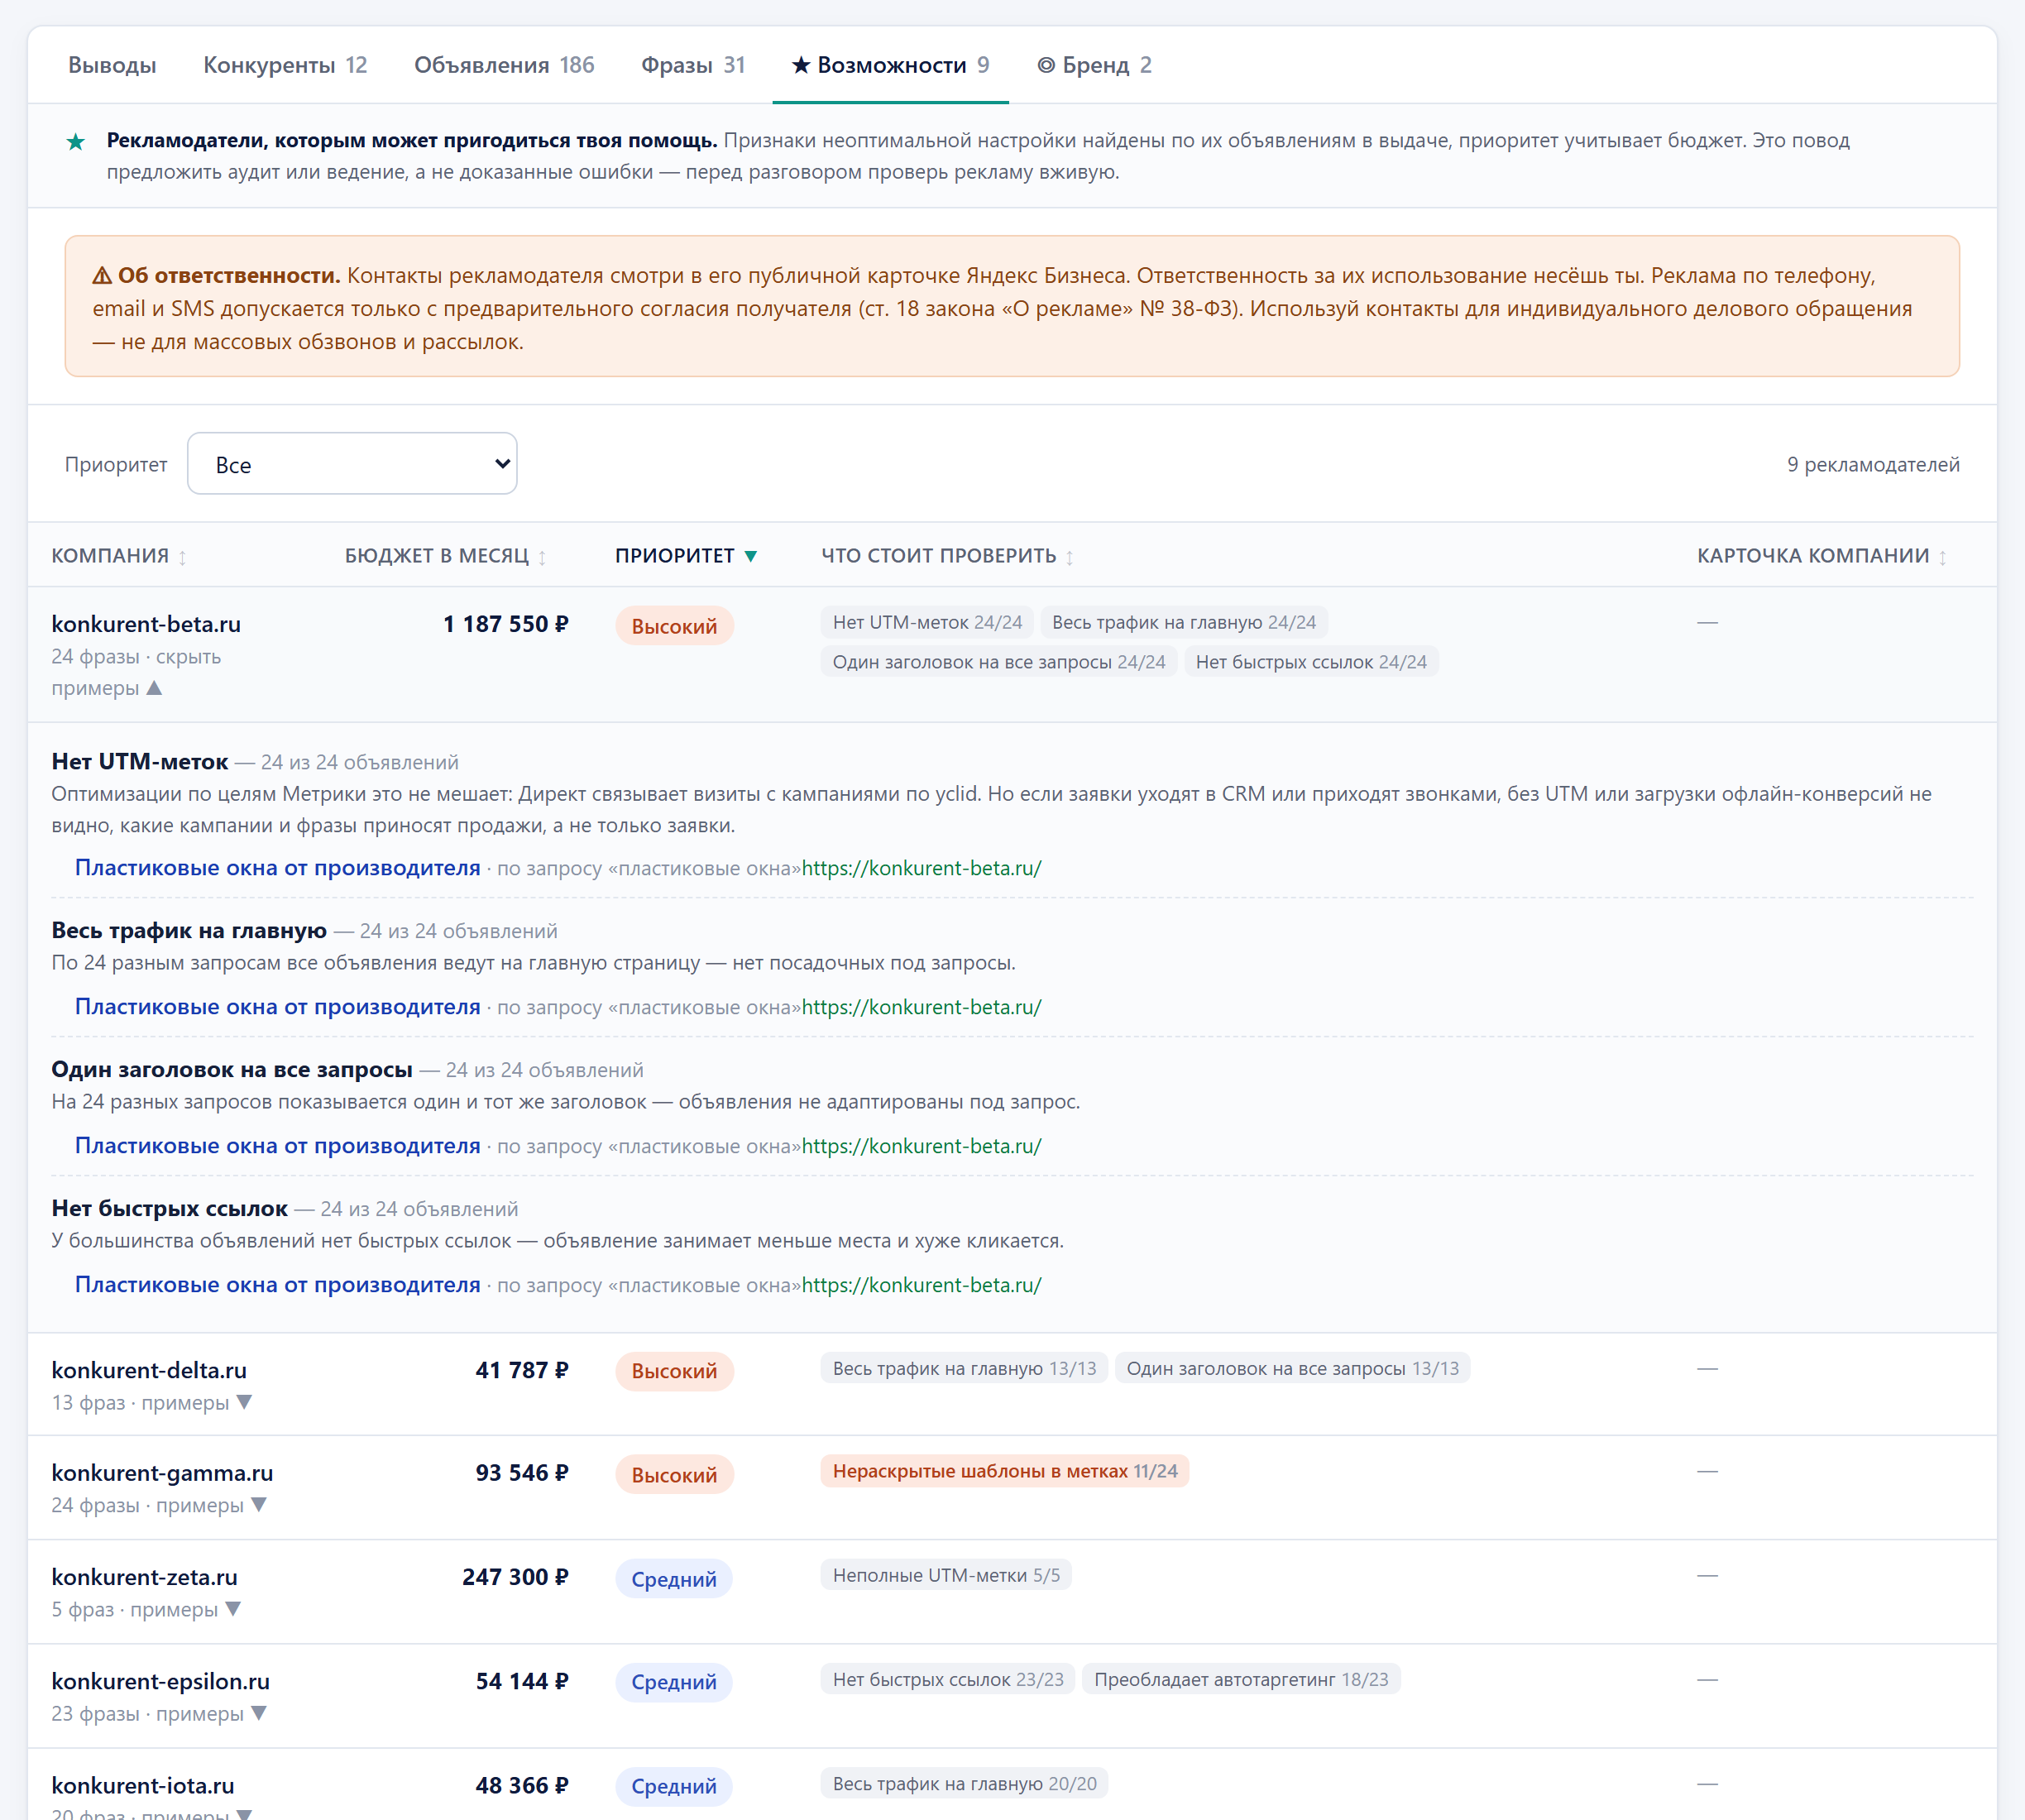Click the 247 300 ₽ budget value

pos(515,1577)
